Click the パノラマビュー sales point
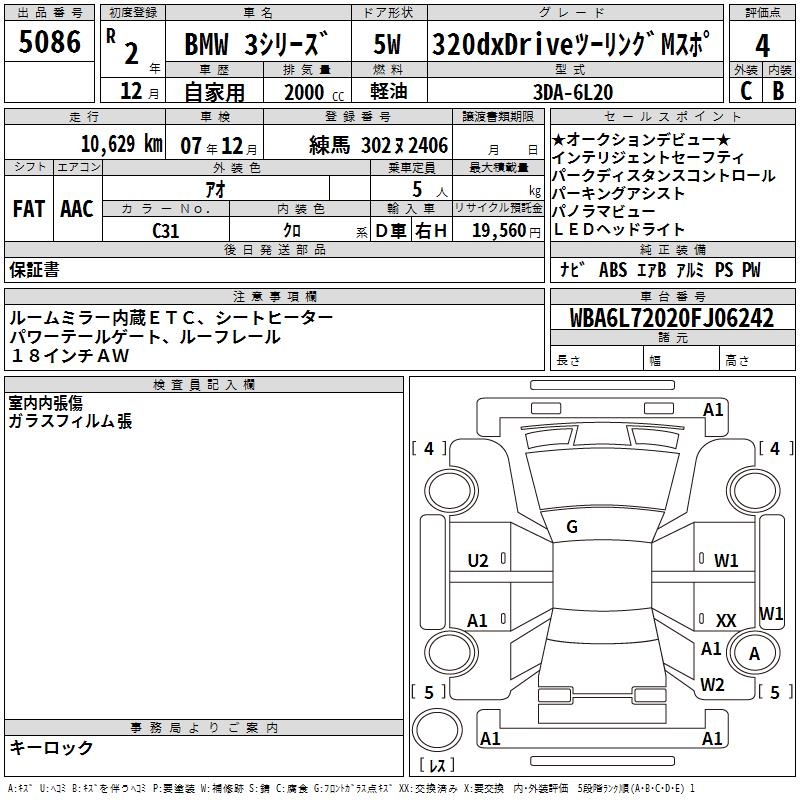Image resolution: width=800 pixels, height=800 pixels. (x=604, y=211)
